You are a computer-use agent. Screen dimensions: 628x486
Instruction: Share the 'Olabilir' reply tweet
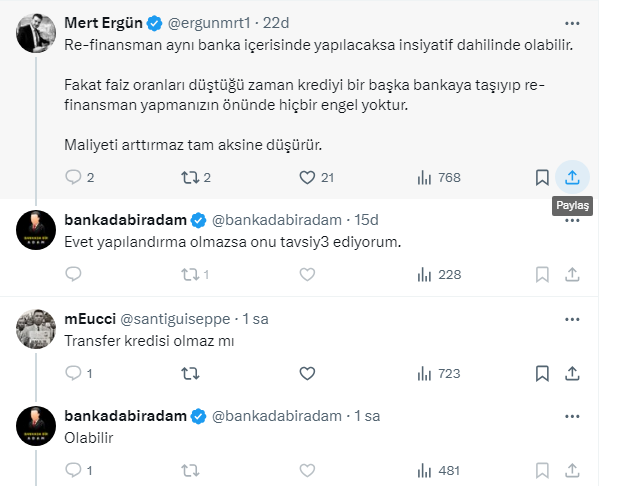tap(573, 469)
